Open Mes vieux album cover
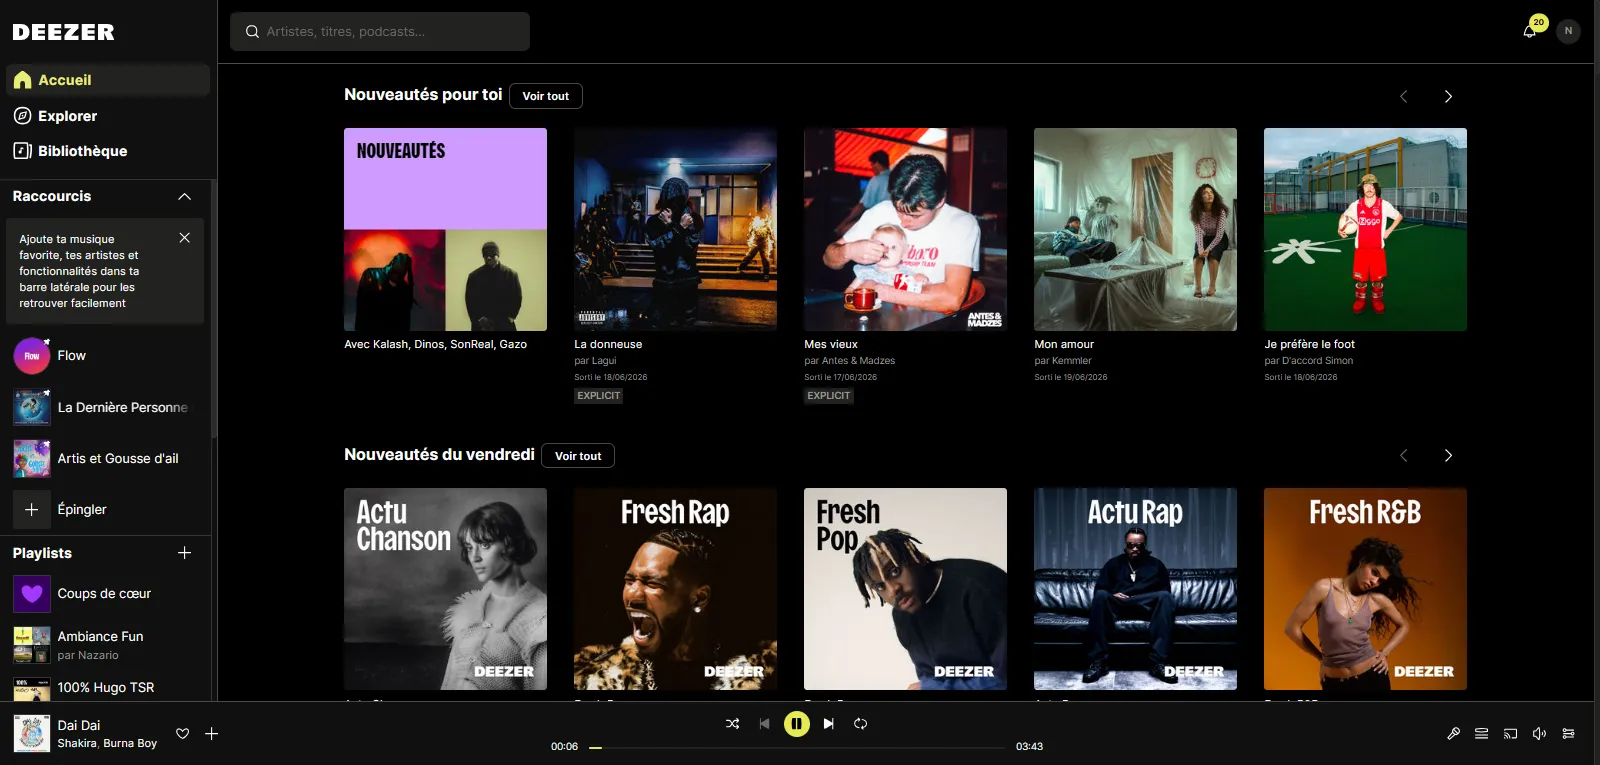This screenshot has width=1600, height=765. 905,229
